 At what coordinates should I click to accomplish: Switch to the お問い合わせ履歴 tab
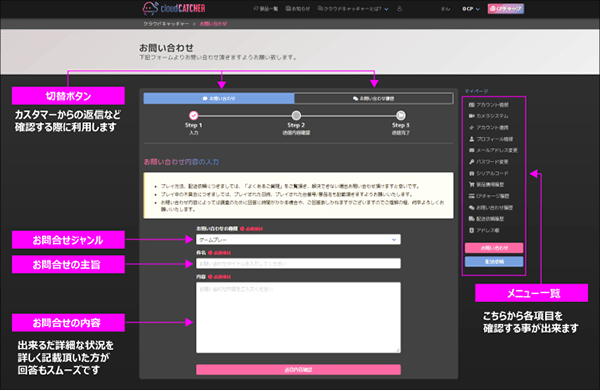coord(373,98)
